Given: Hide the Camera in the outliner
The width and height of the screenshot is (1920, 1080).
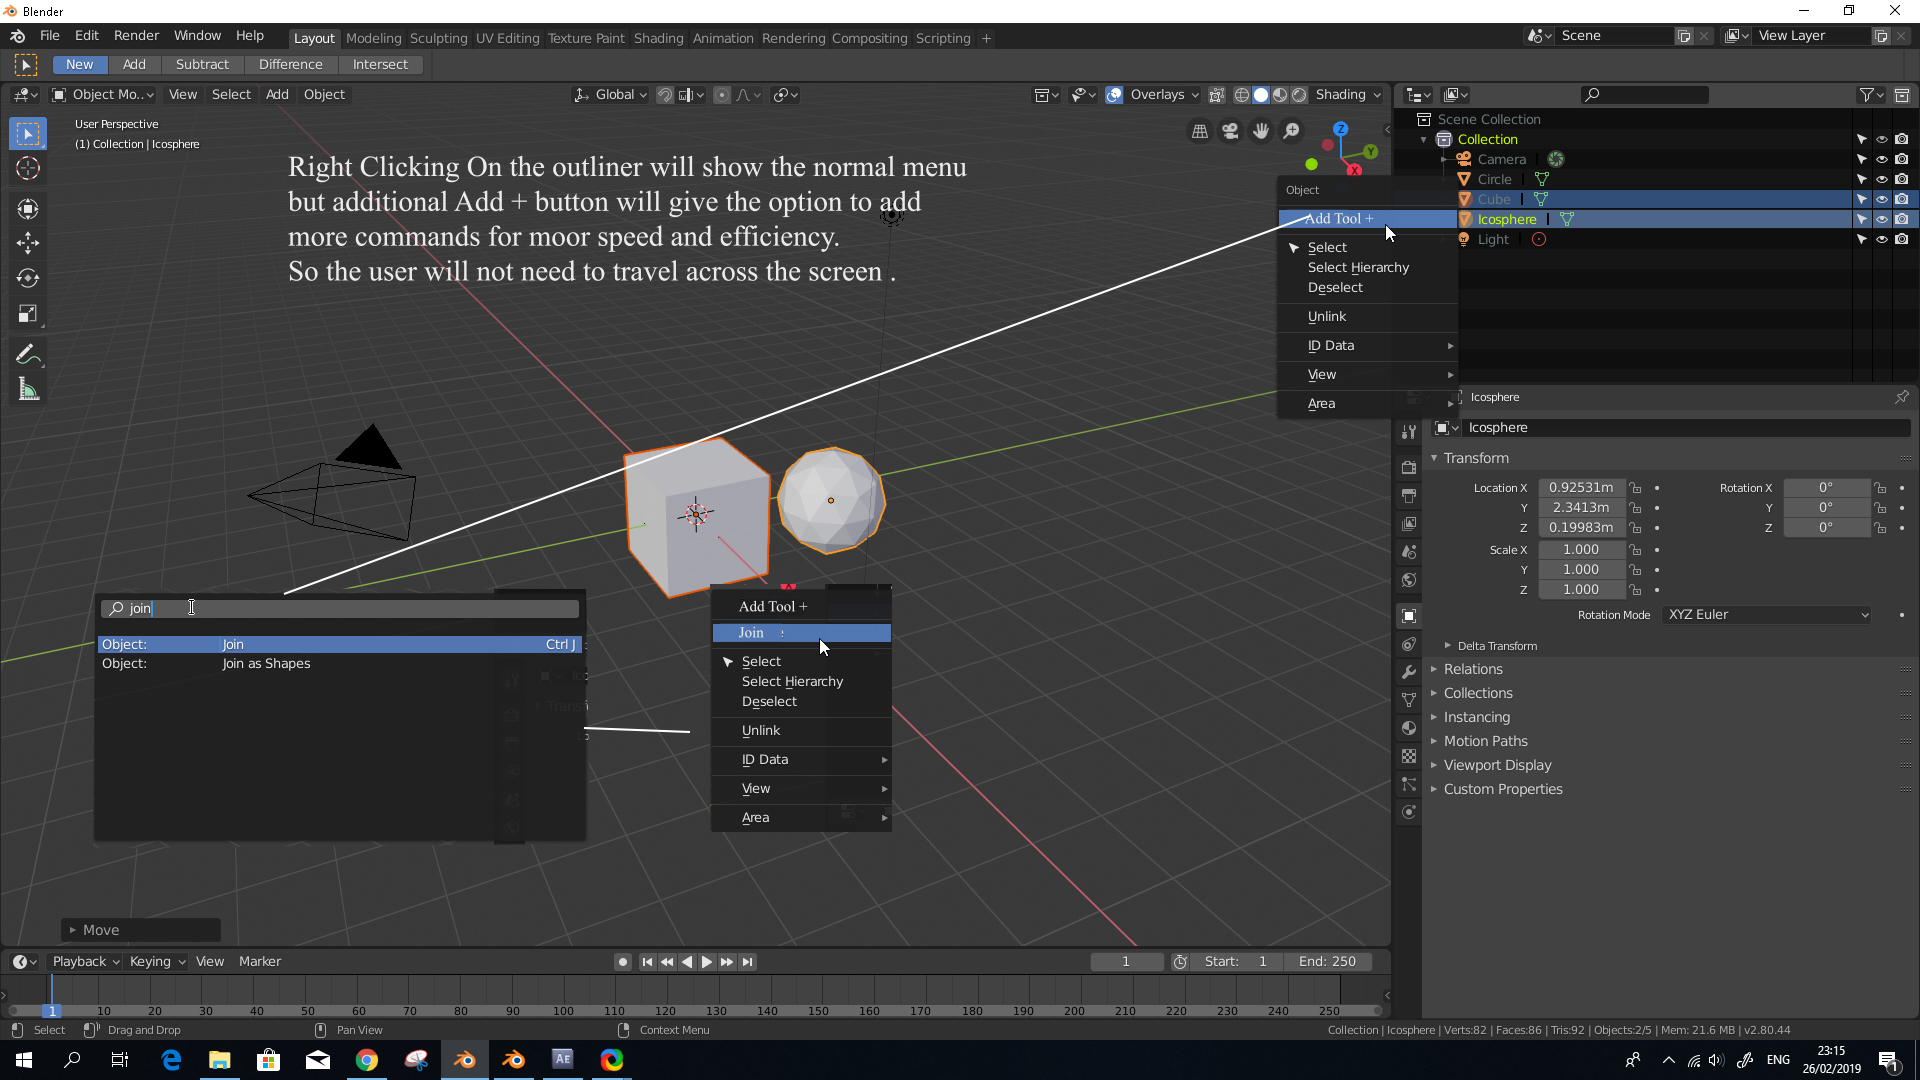Looking at the screenshot, I should 1881,159.
